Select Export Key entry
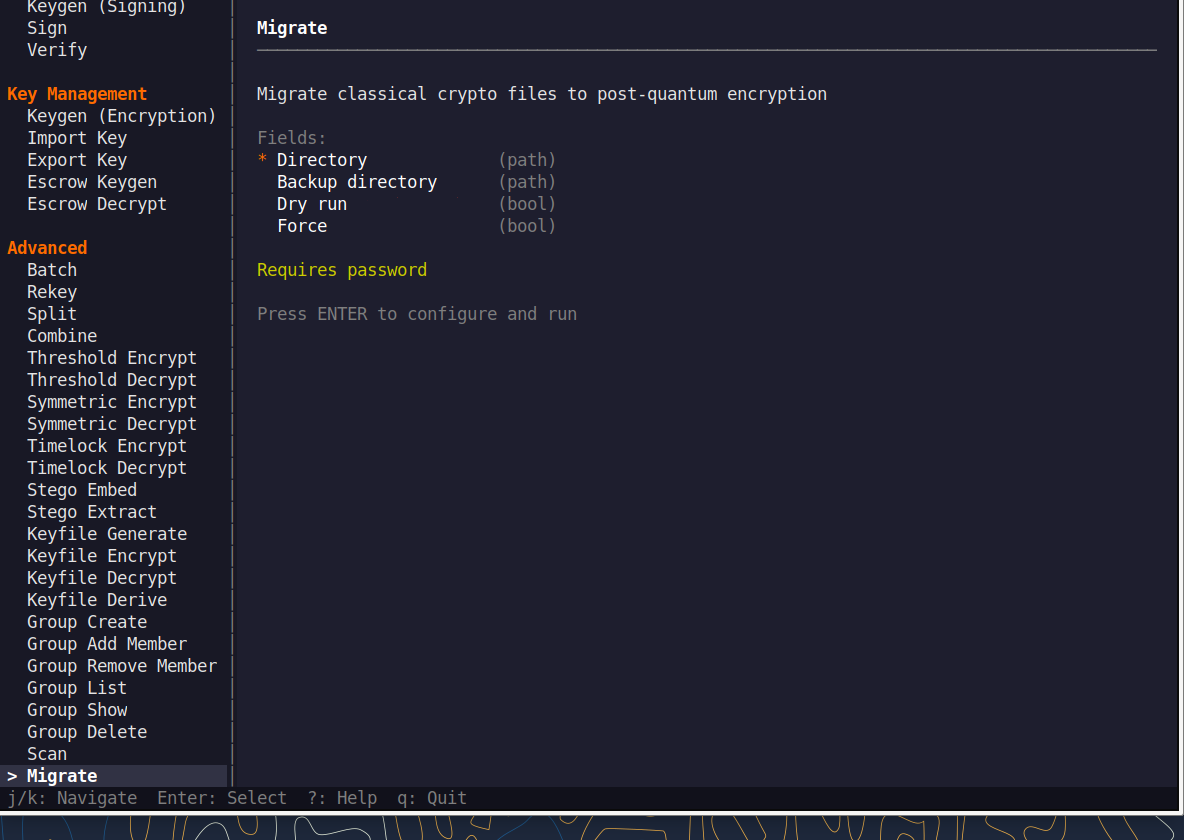 tap(77, 159)
